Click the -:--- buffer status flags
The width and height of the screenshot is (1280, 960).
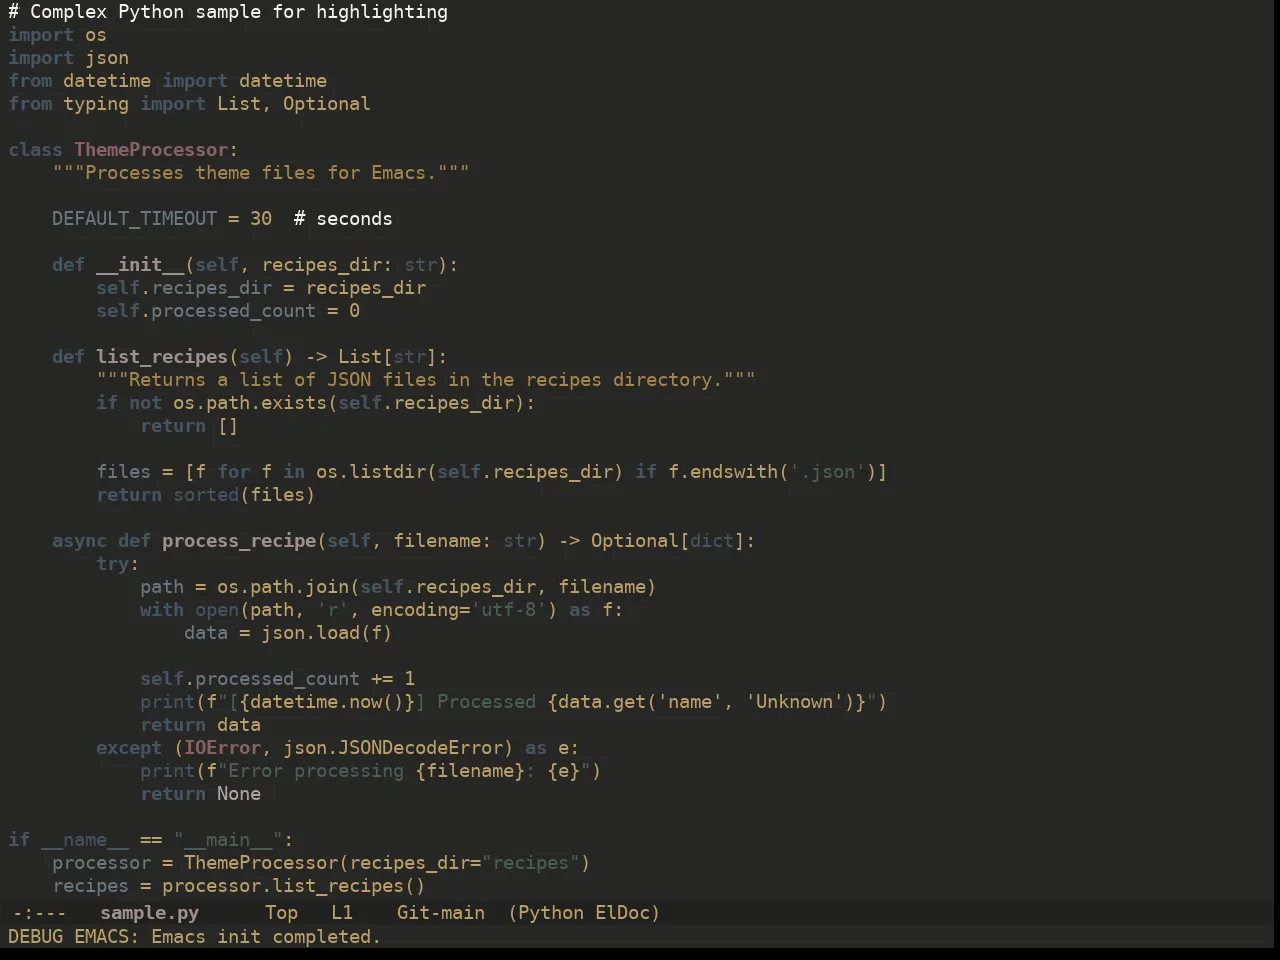(40, 912)
